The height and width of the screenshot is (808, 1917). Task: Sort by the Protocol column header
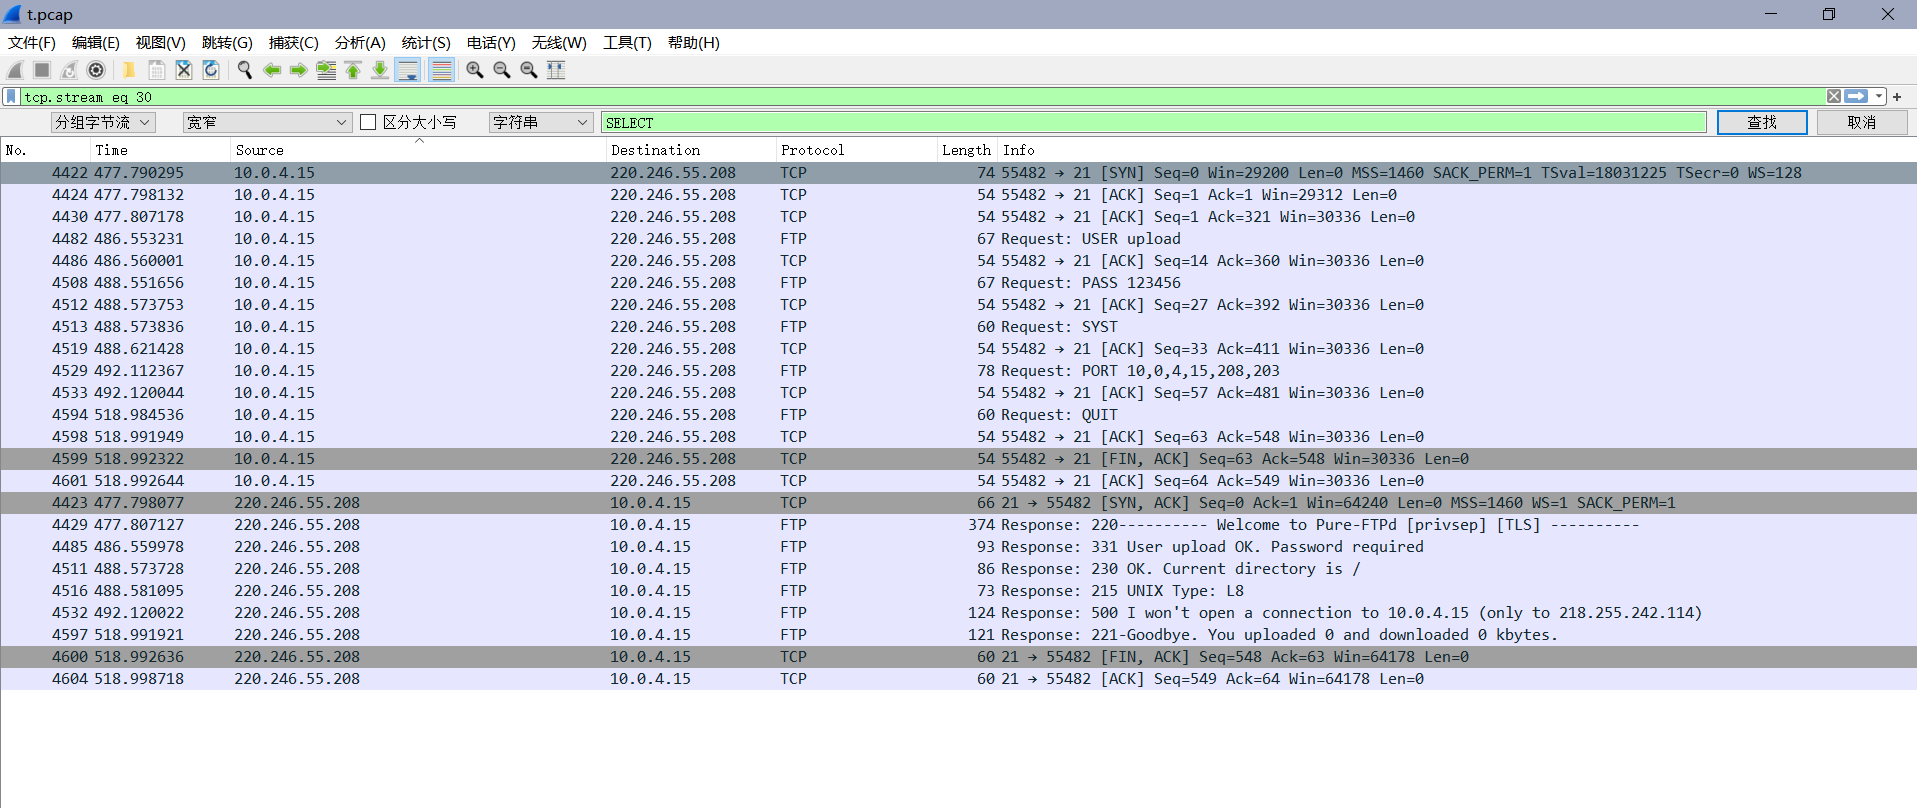point(856,150)
